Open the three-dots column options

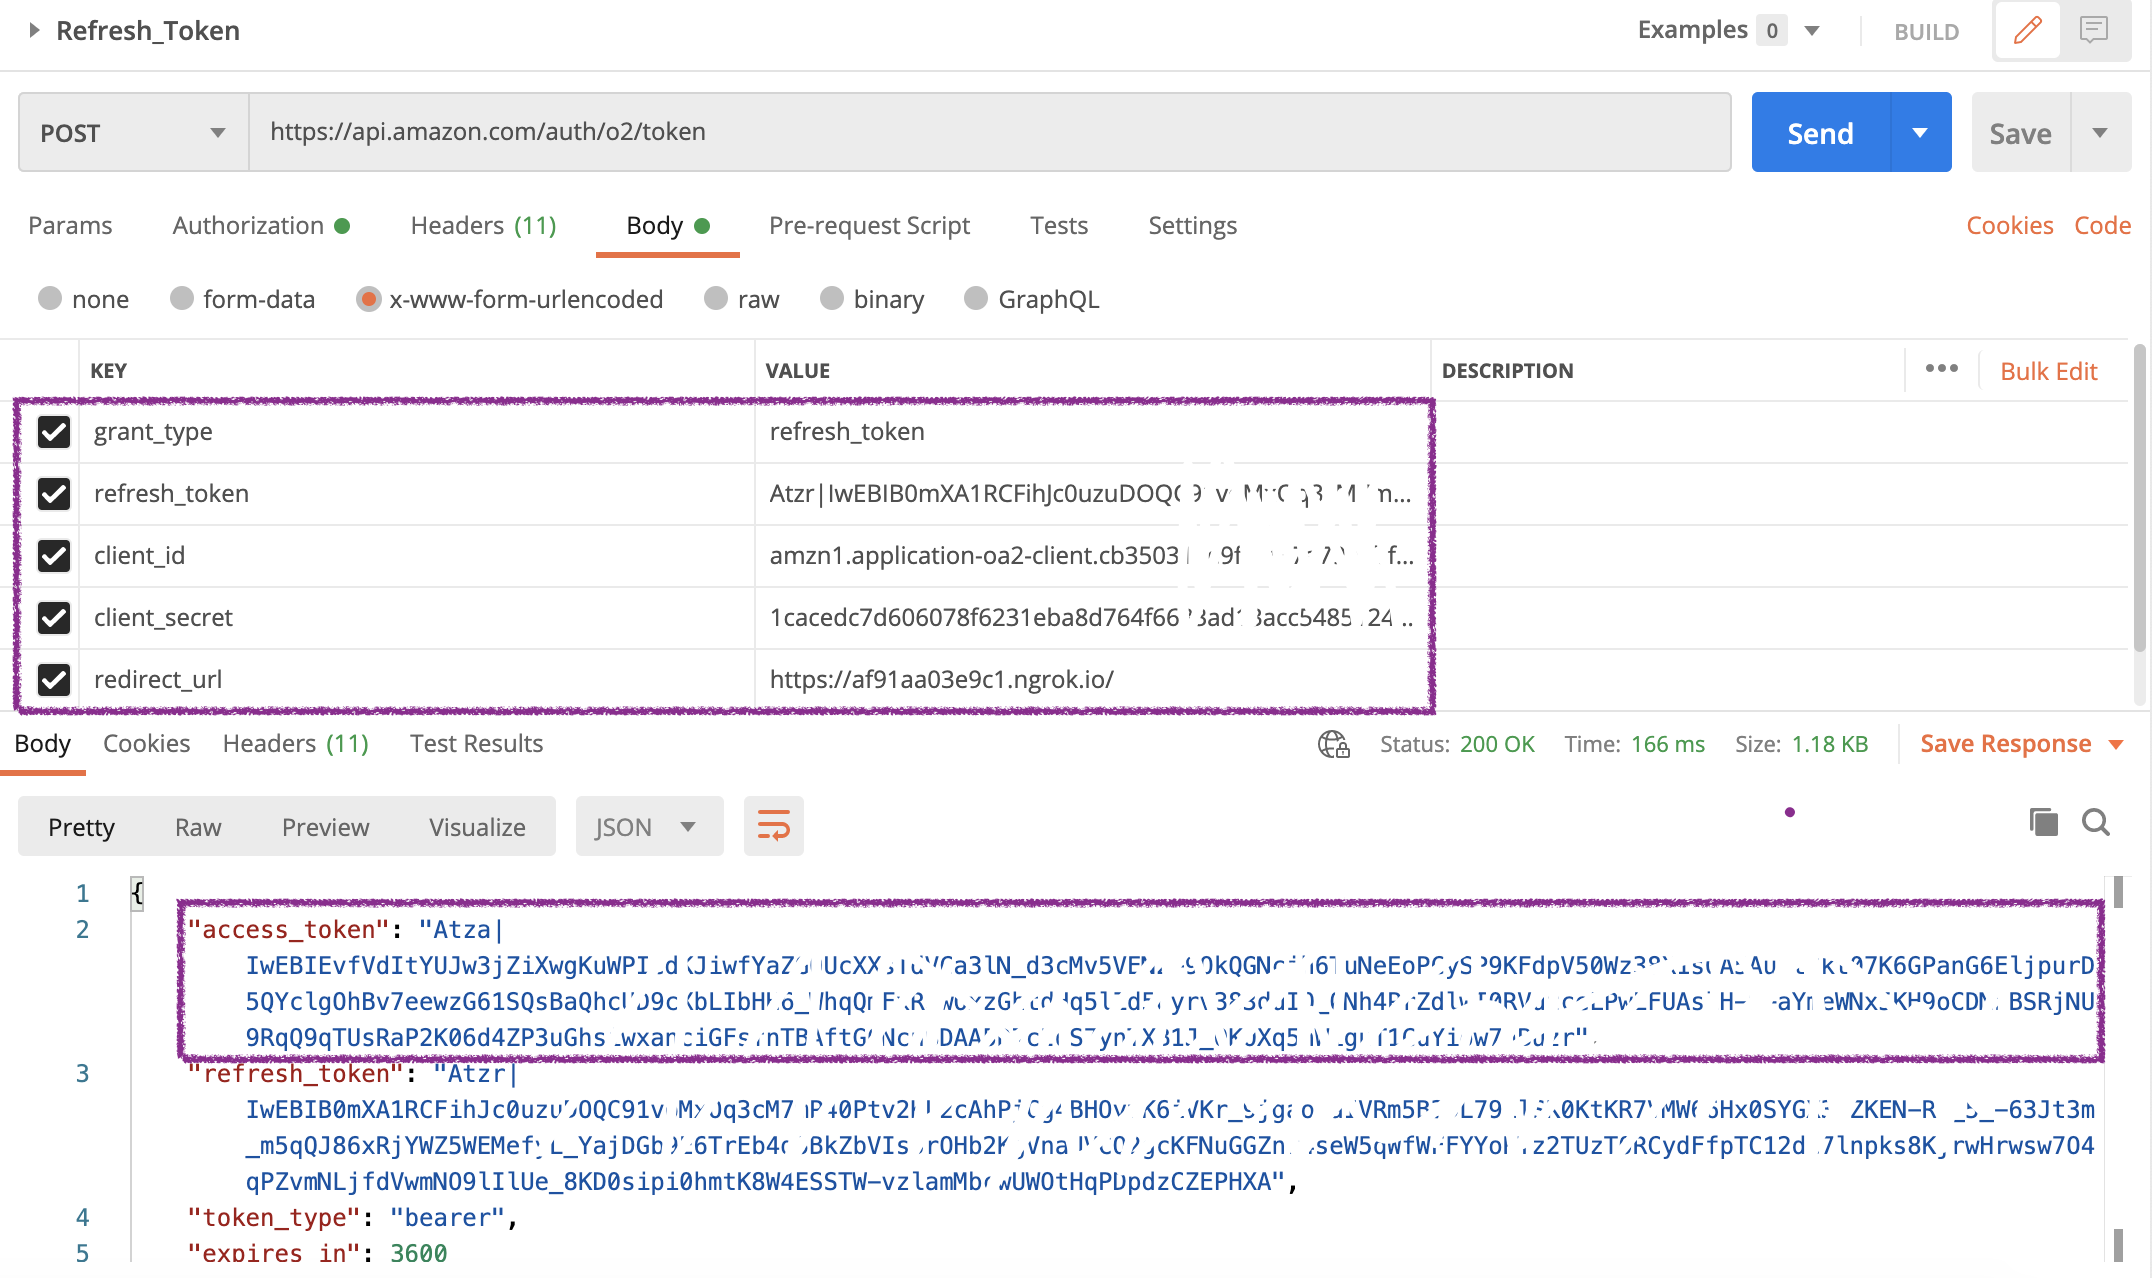(x=1941, y=369)
